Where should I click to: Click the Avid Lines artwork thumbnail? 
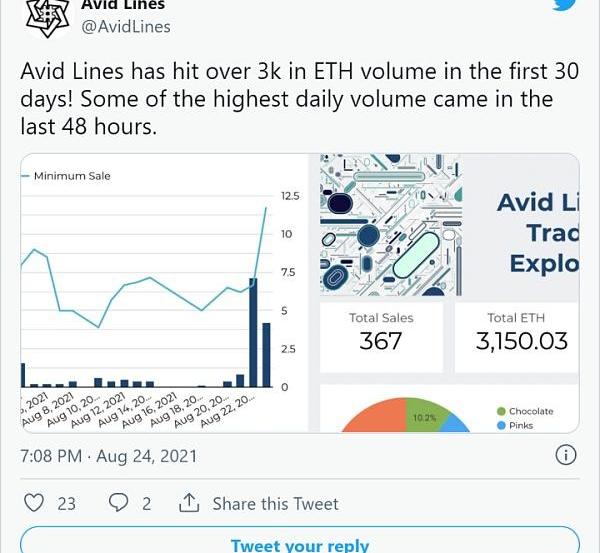391,225
